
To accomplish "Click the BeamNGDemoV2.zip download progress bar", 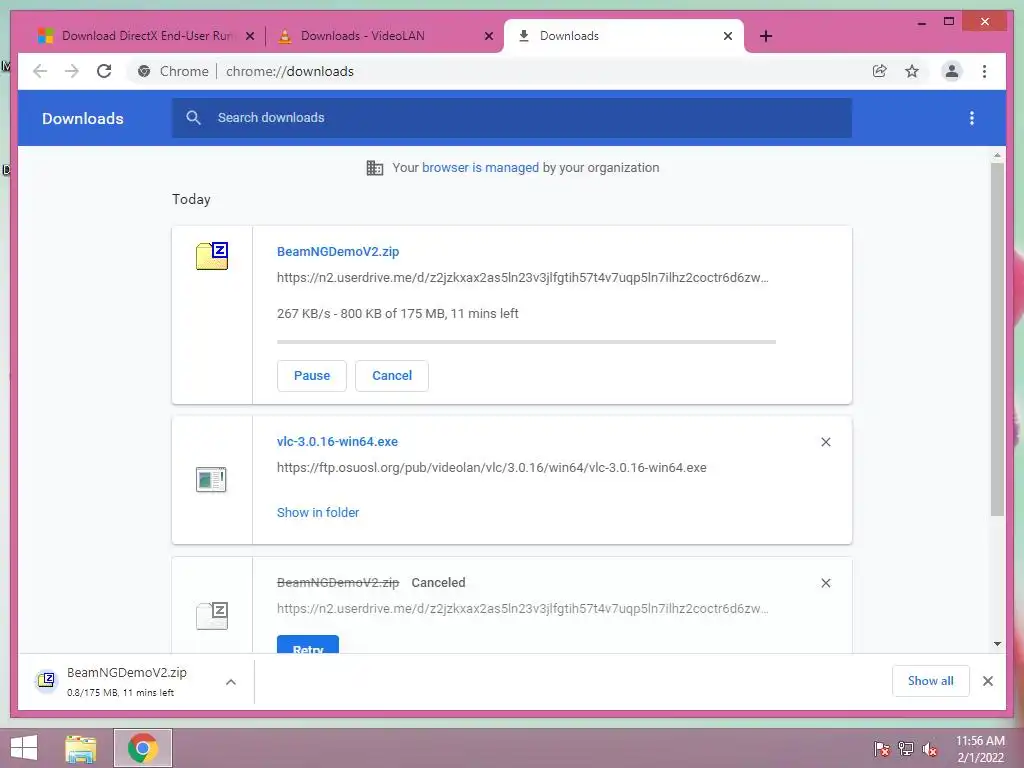I will [526, 342].
